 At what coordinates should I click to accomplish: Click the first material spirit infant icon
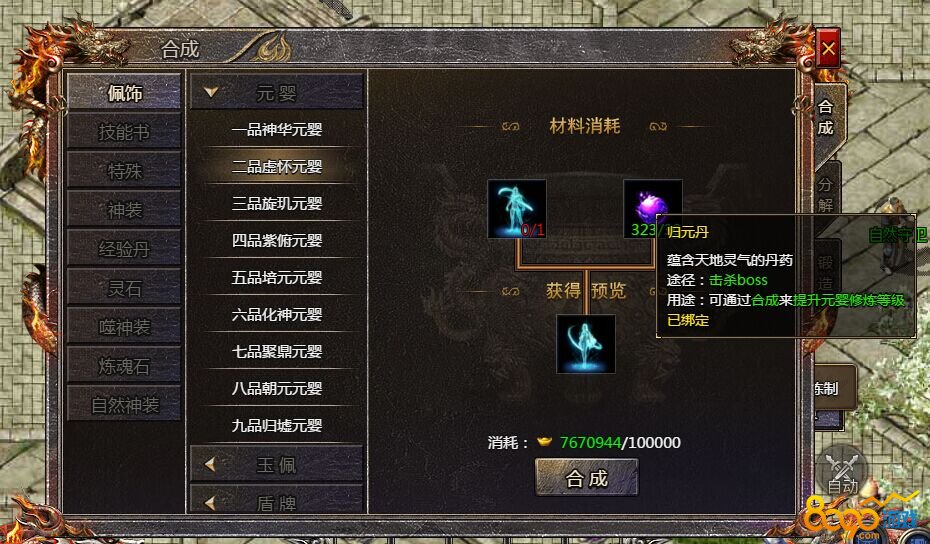click(517, 209)
